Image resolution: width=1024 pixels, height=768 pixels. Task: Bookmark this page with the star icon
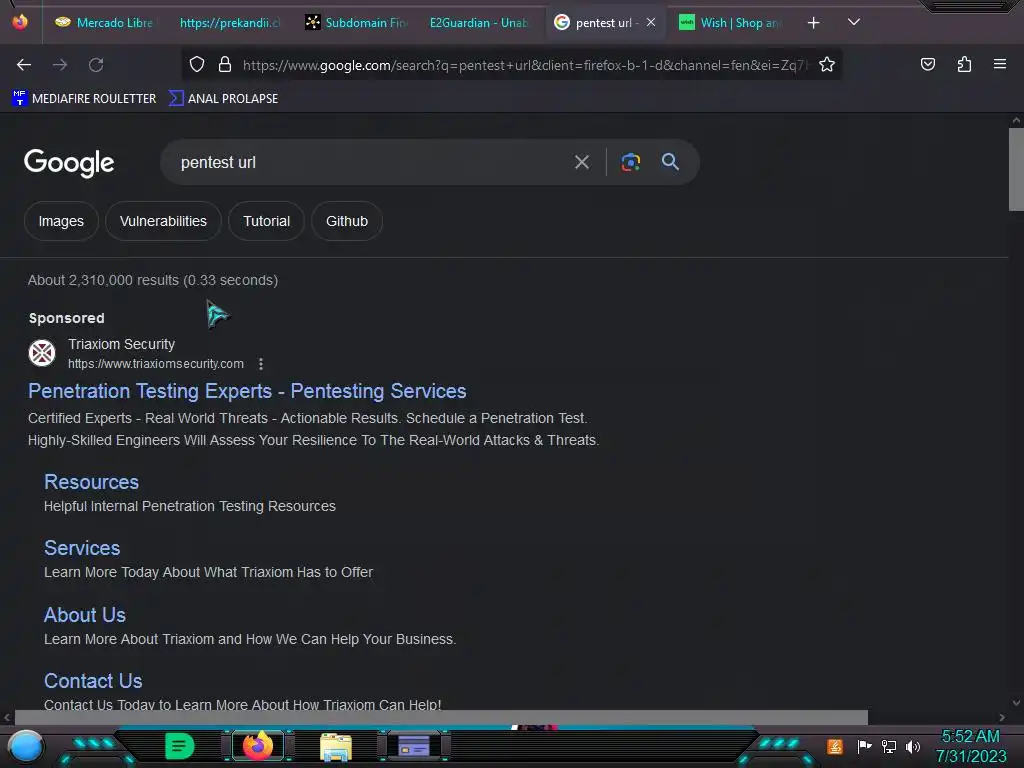(x=827, y=64)
